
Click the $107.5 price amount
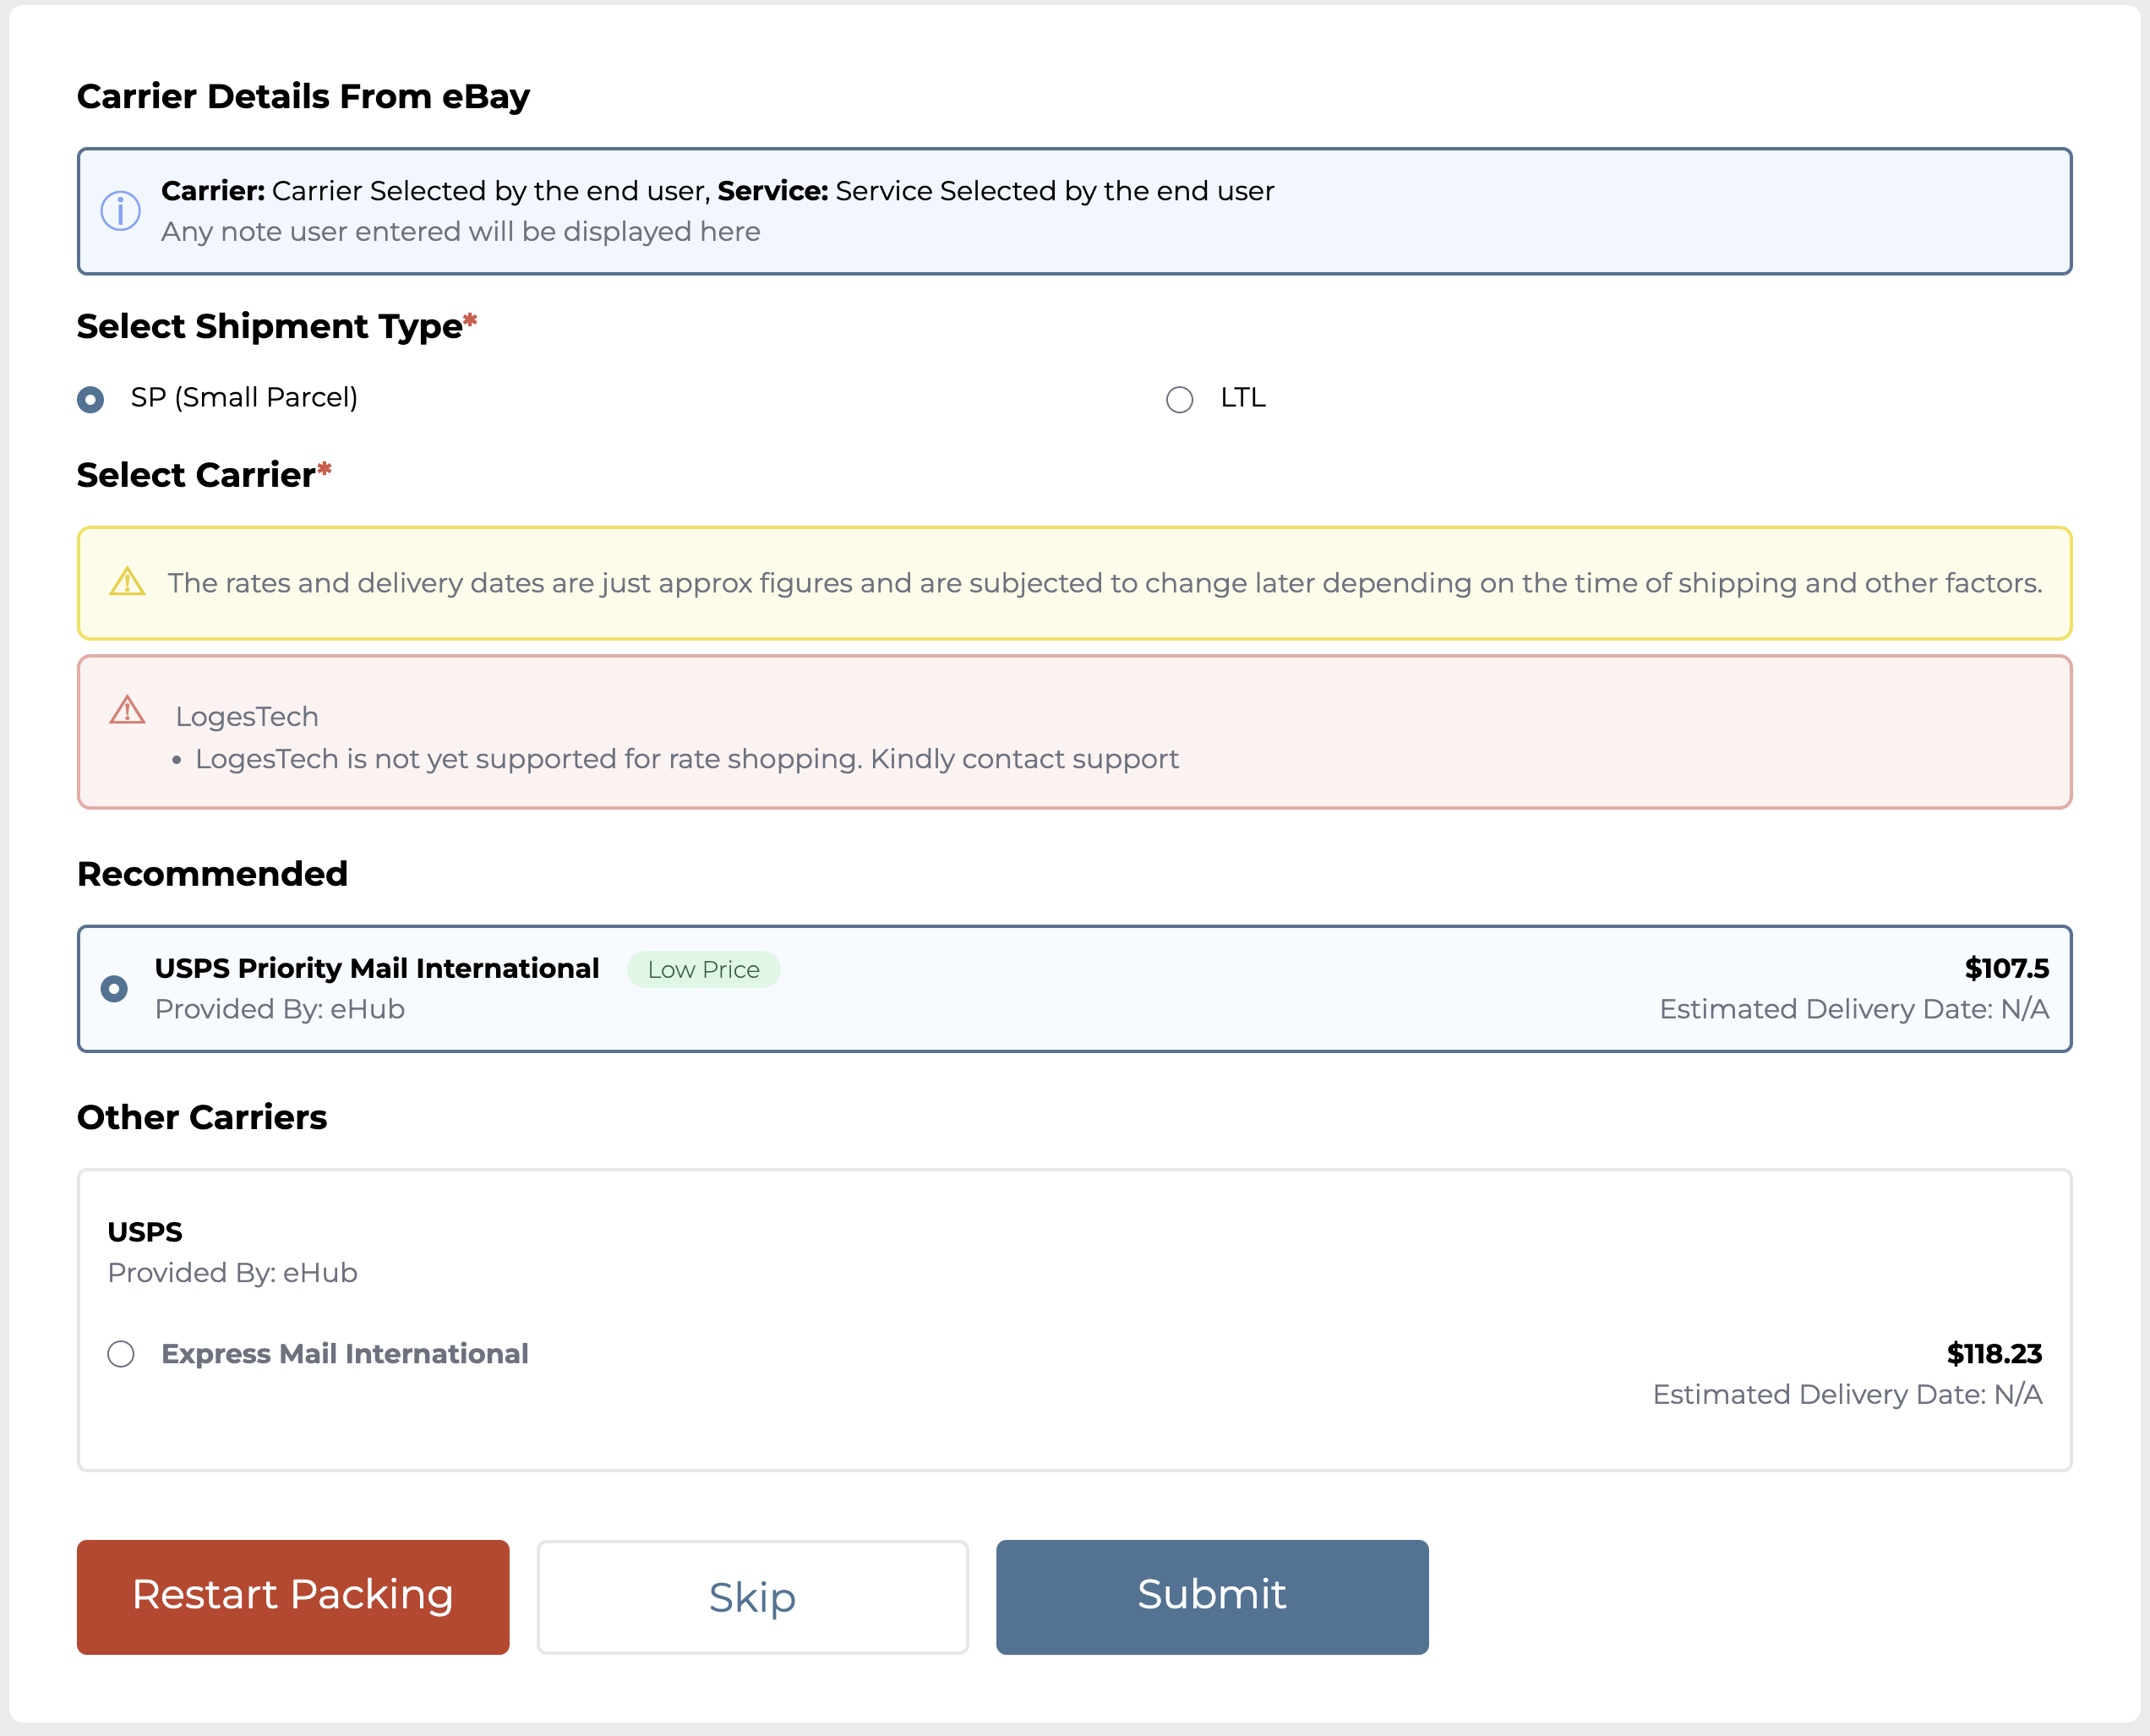coord(2006,968)
